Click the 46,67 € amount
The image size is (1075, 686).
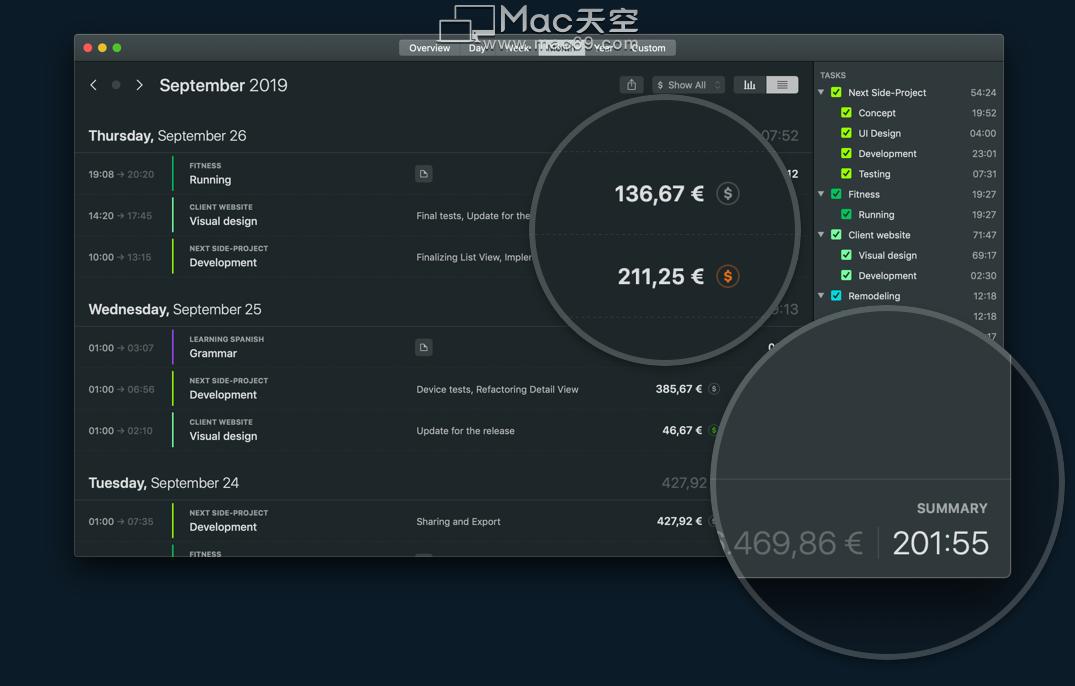coord(682,430)
